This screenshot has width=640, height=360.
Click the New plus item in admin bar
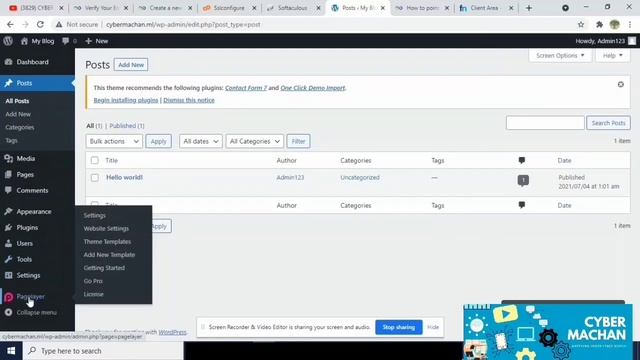(97, 41)
